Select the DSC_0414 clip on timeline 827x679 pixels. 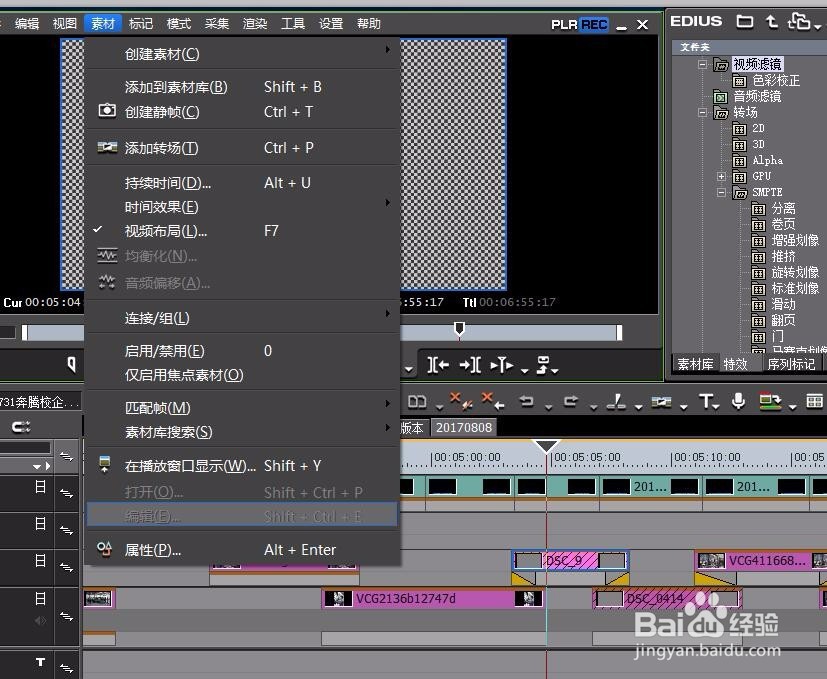click(667, 598)
